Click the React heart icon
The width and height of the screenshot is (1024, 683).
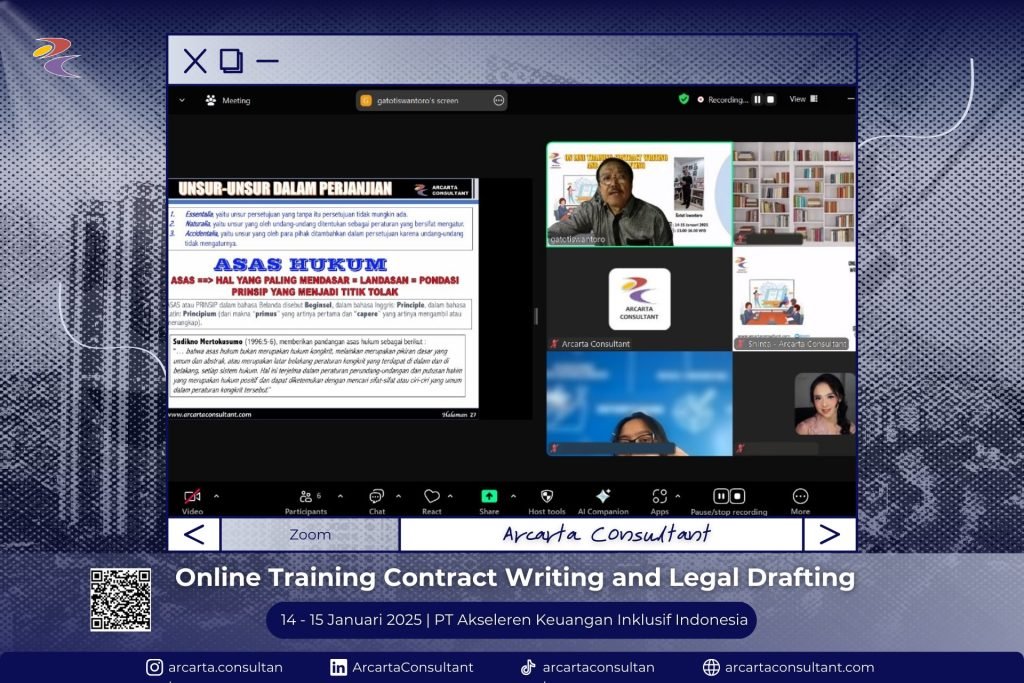pyautogui.click(x=431, y=497)
